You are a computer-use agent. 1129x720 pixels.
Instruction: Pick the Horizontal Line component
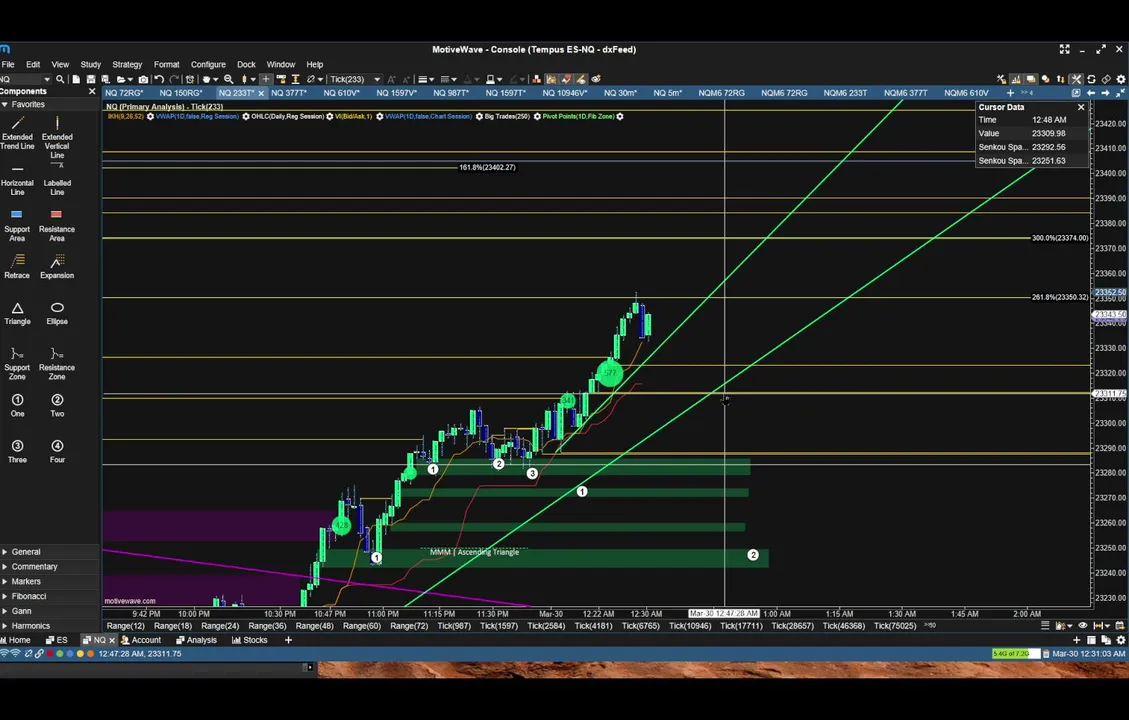pyautogui.click(x=17, y=180)
